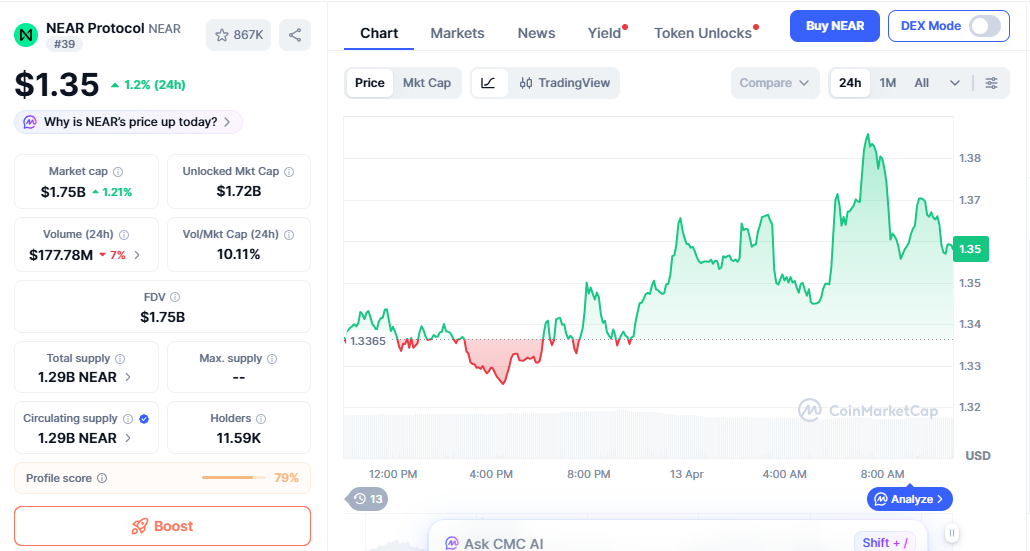Open Volume (24h) info icon
This screenshot has height=551, width=1030.
coord(124,234)
